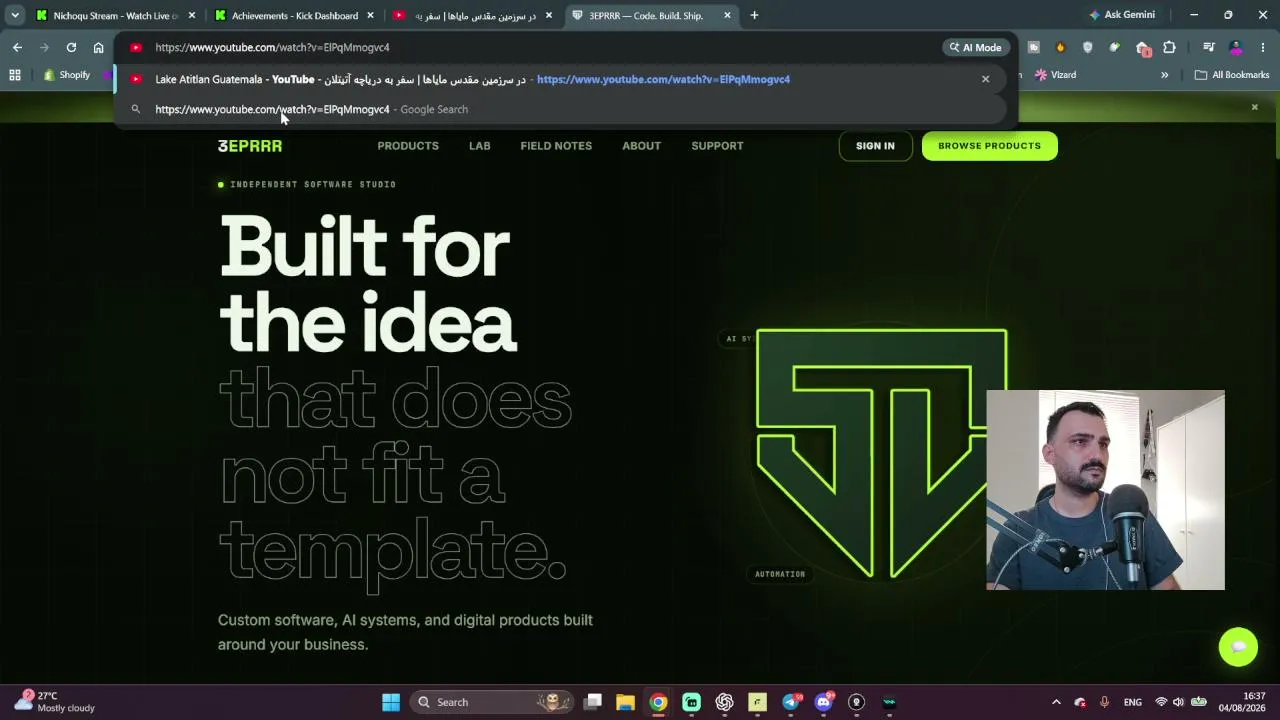
Task: Click the 3EPRRR site logo
Action: point(250,146)
